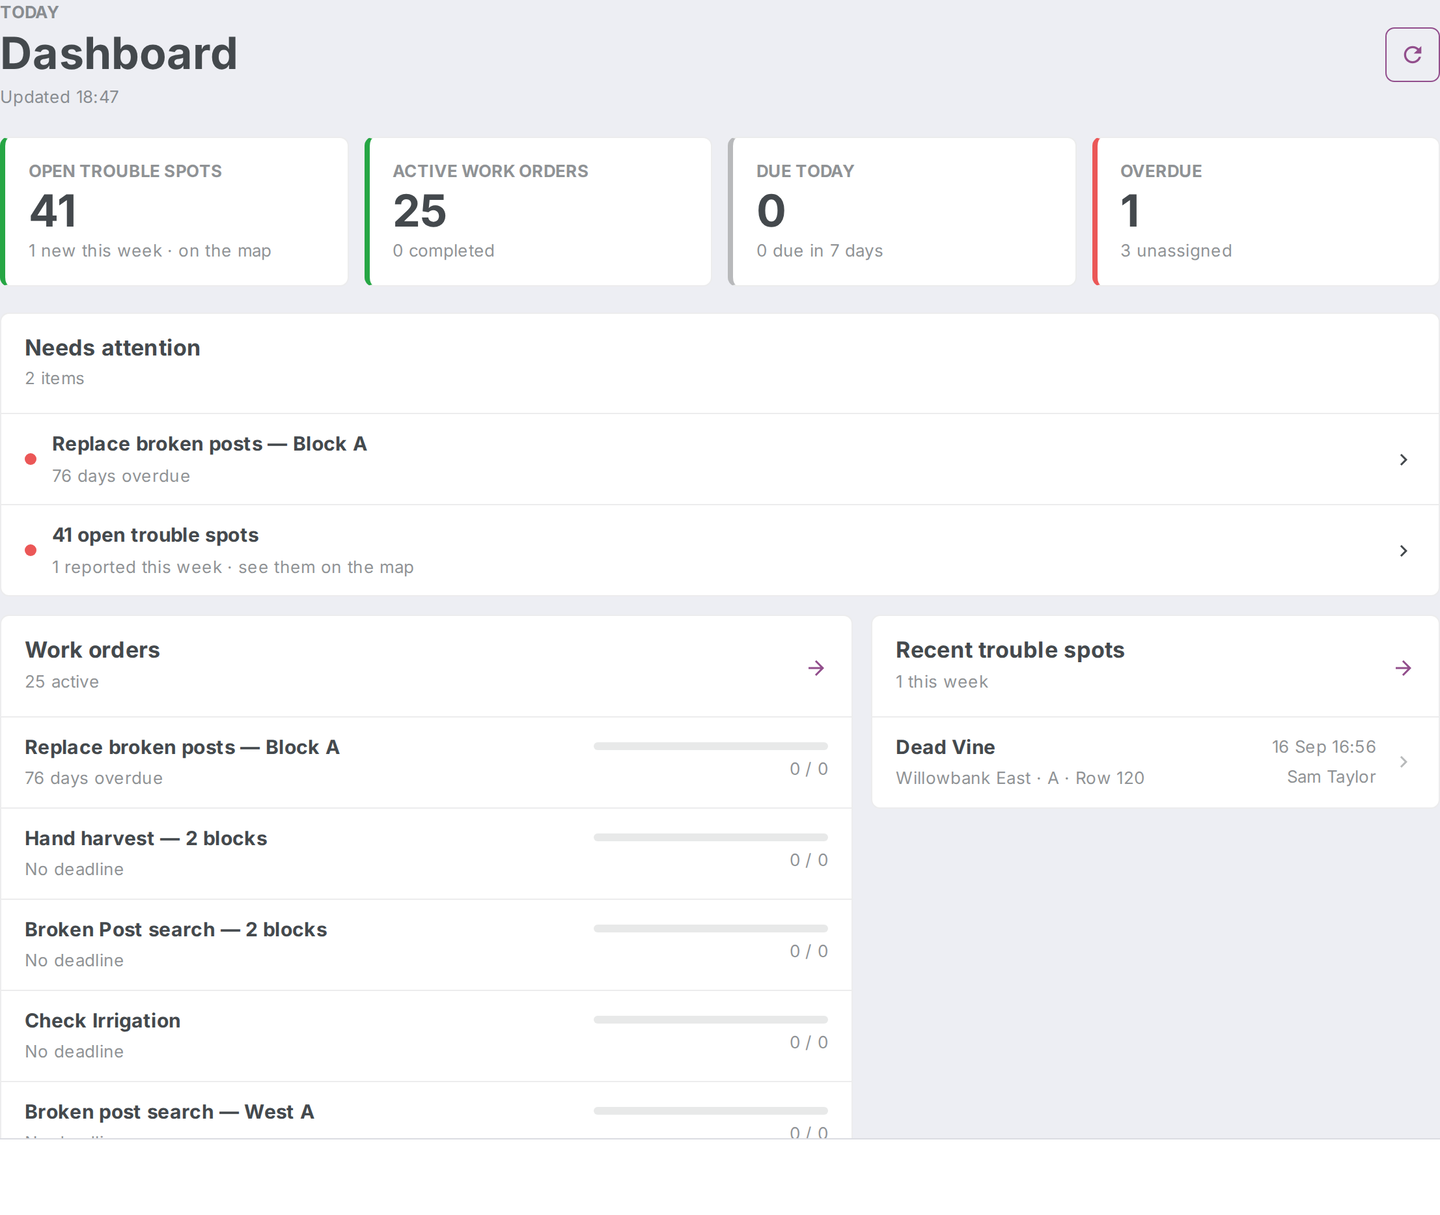Screen dimensions: 1440x1215
Task: Open the Due Today stat card
Action: click(902, 211)
